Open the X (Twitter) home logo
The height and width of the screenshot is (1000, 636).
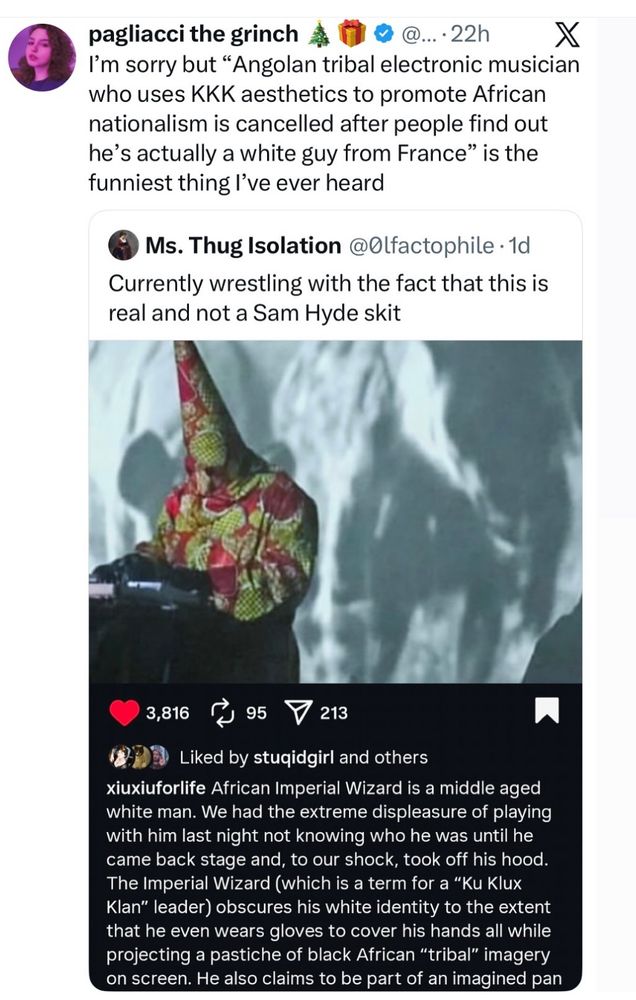(x=567, y=33)
